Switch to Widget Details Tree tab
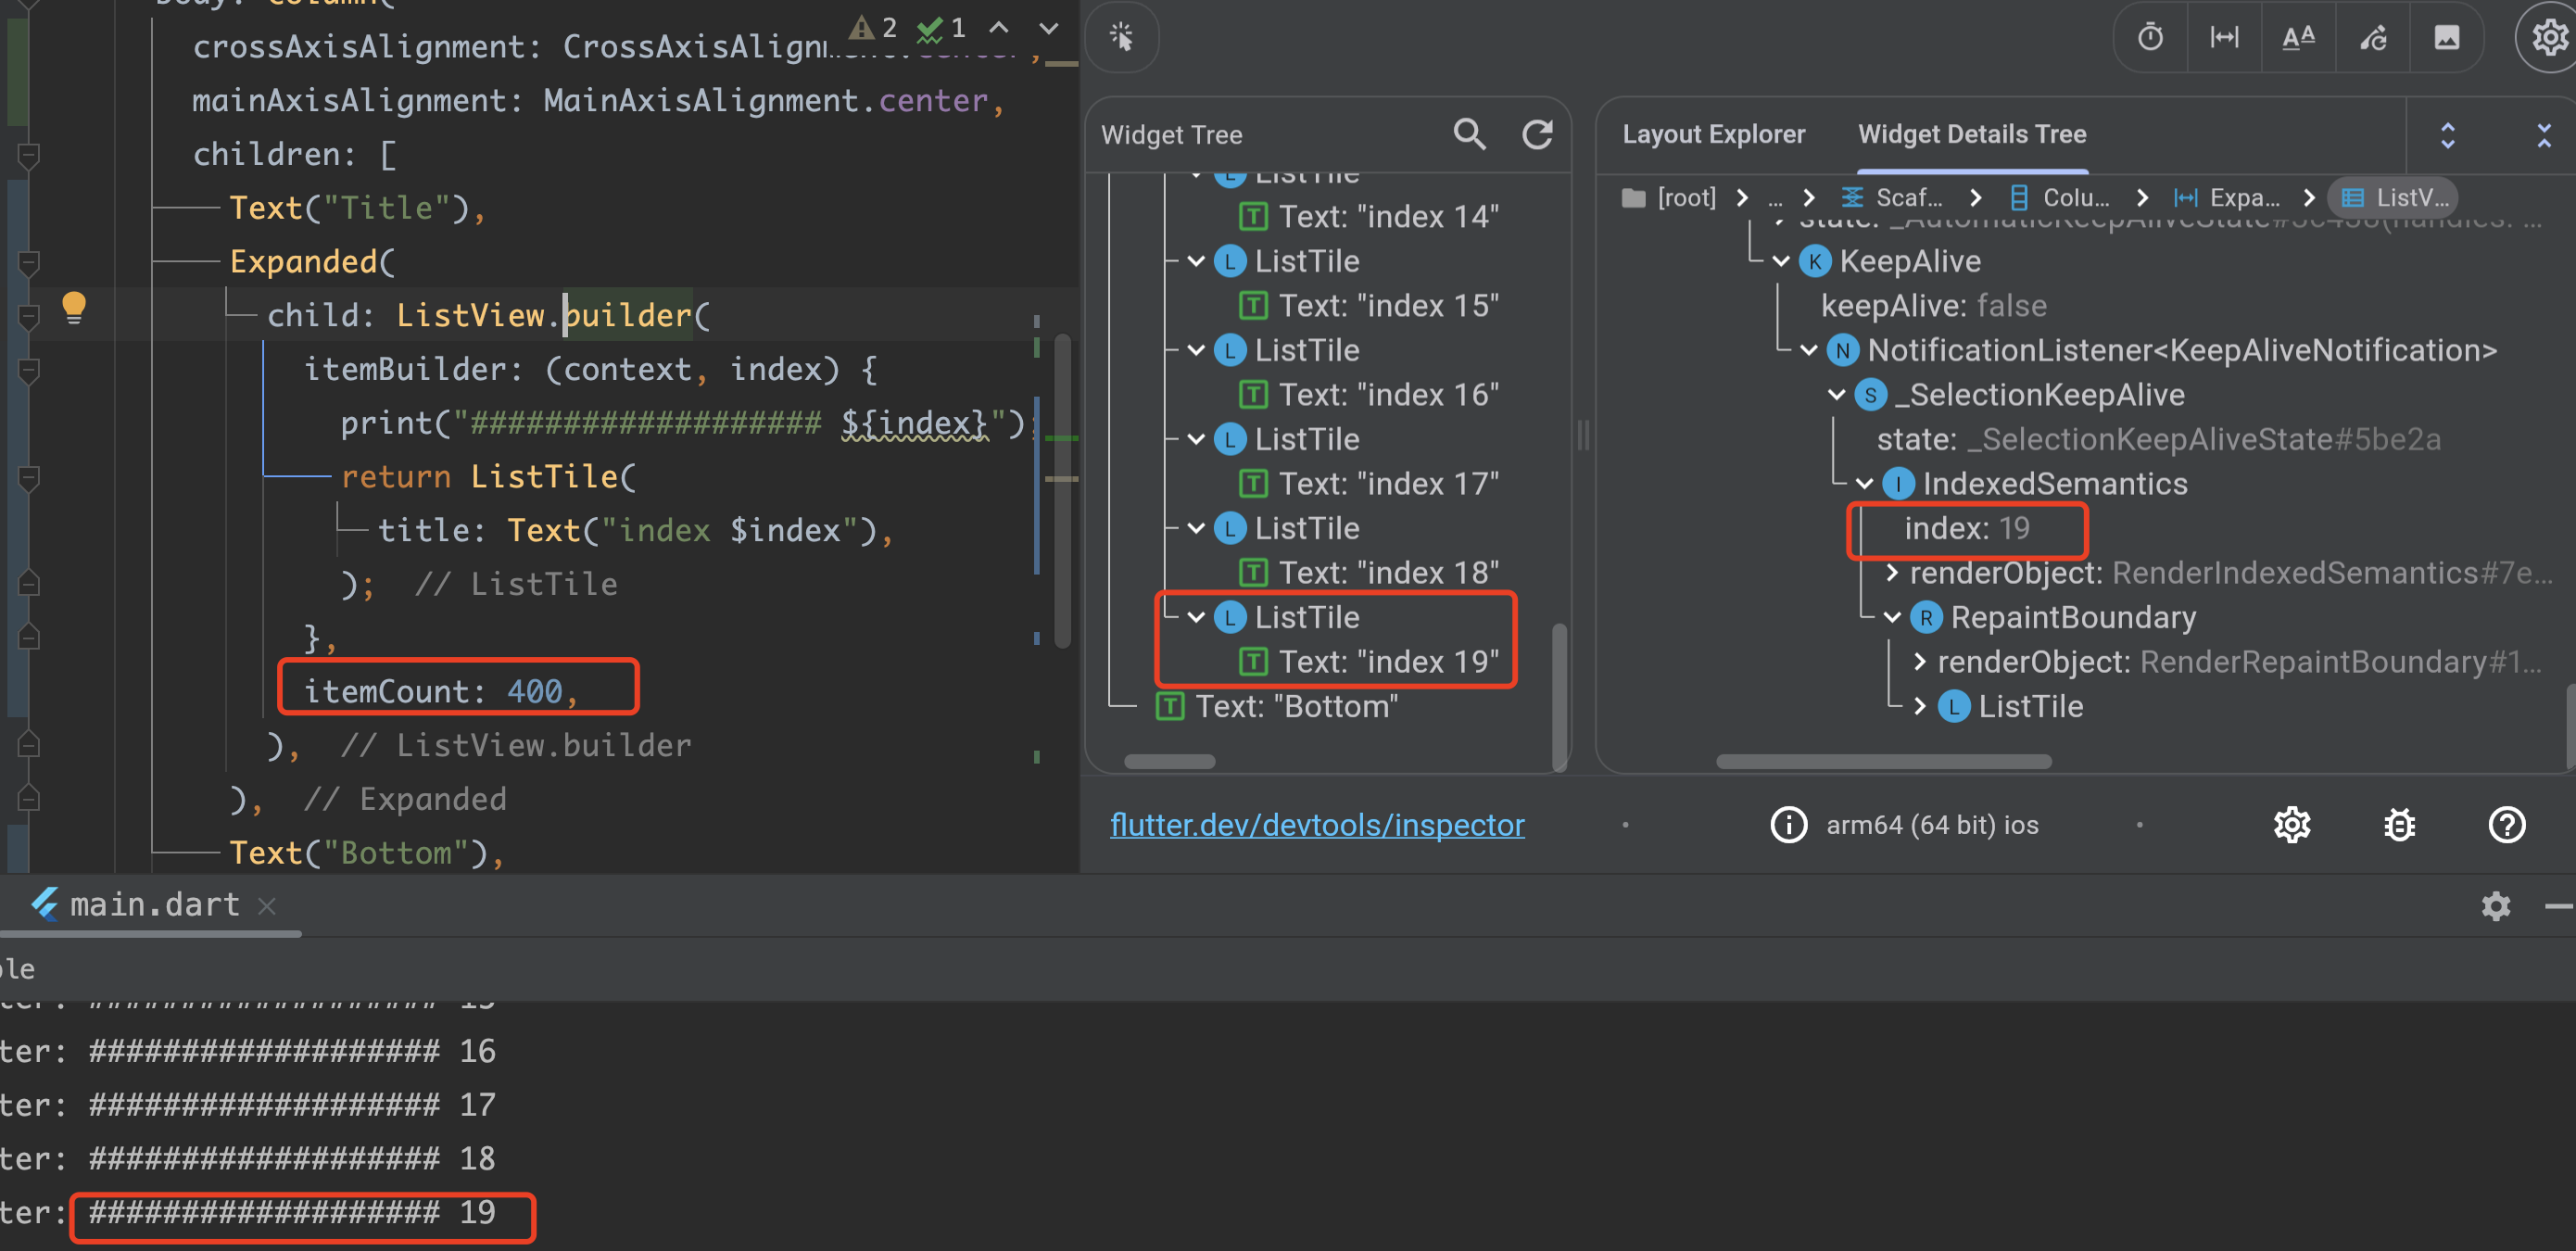This screenshot has width=2576, height=1251. point(1971,134)
